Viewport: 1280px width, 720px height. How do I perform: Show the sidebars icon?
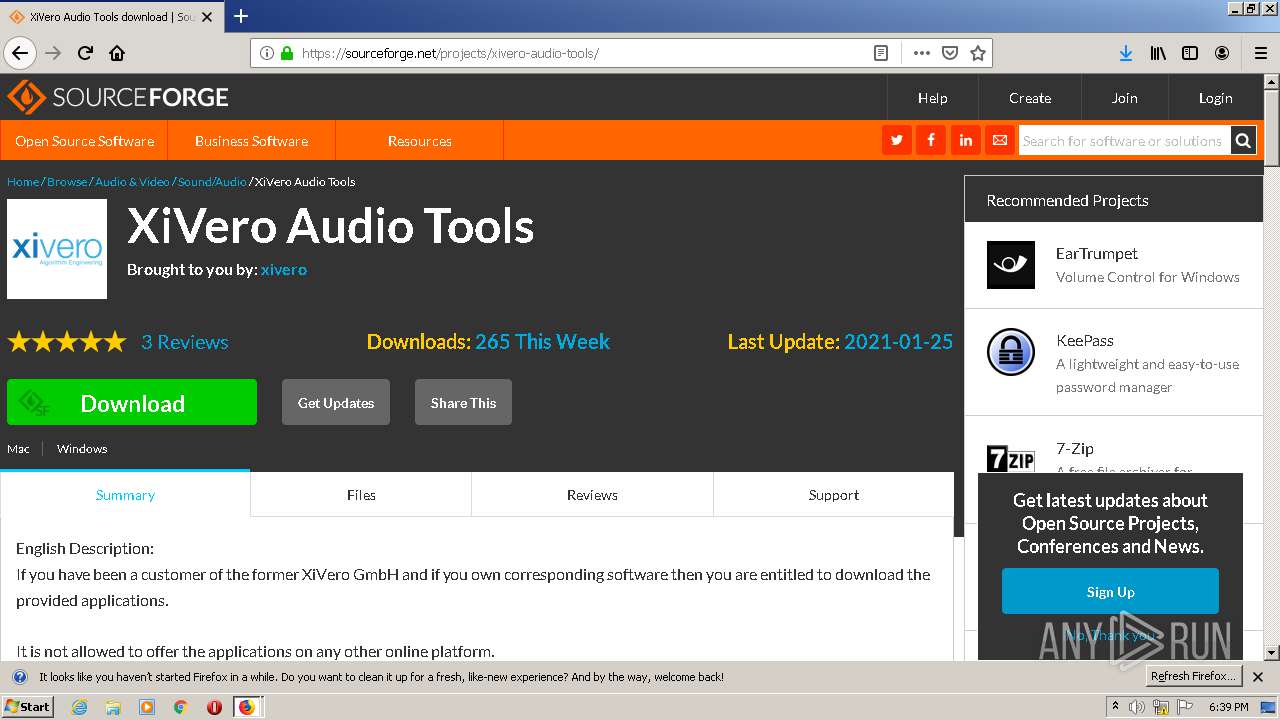click(x=1190, y=53)
